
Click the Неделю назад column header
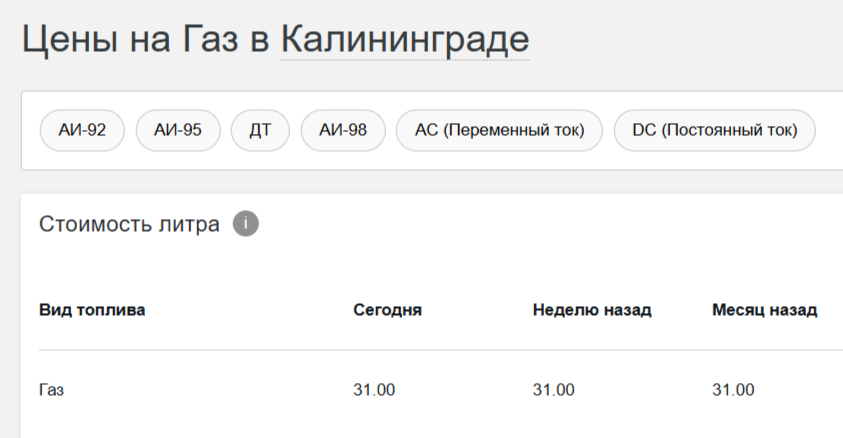pyautogui.click(x=592, y=310)
